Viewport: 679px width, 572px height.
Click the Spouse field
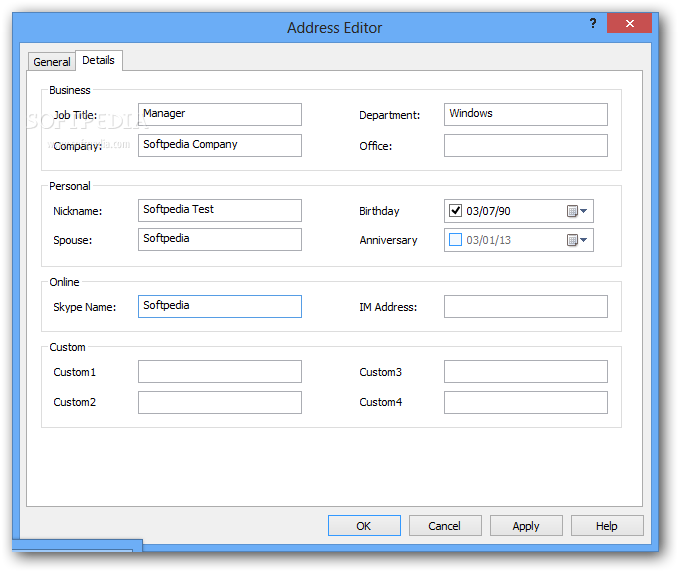pyautogui.click(x=220, y=239)
